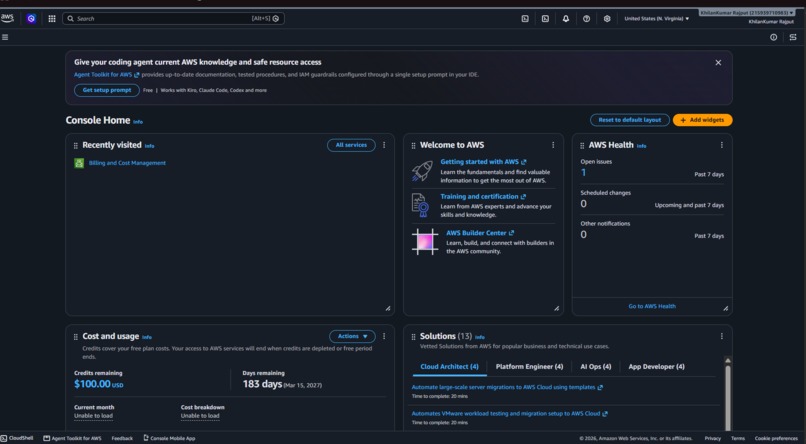Image resolution: width=806 pixels, height=444 pixels.
Task: Open Cost and usage widget options menu
Action: pyautogui.click(x=384, y=336)
